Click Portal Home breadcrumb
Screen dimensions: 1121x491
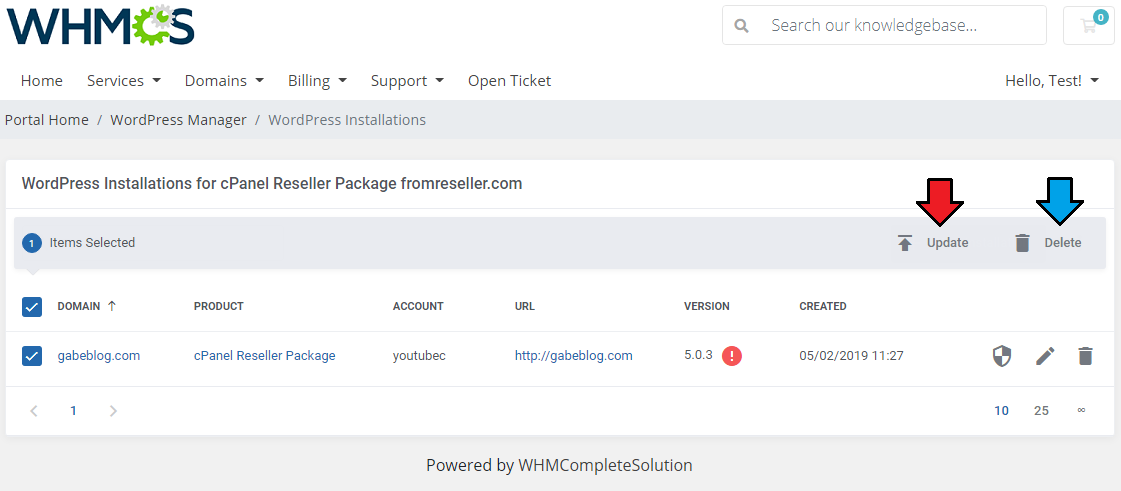click(46, 120)
